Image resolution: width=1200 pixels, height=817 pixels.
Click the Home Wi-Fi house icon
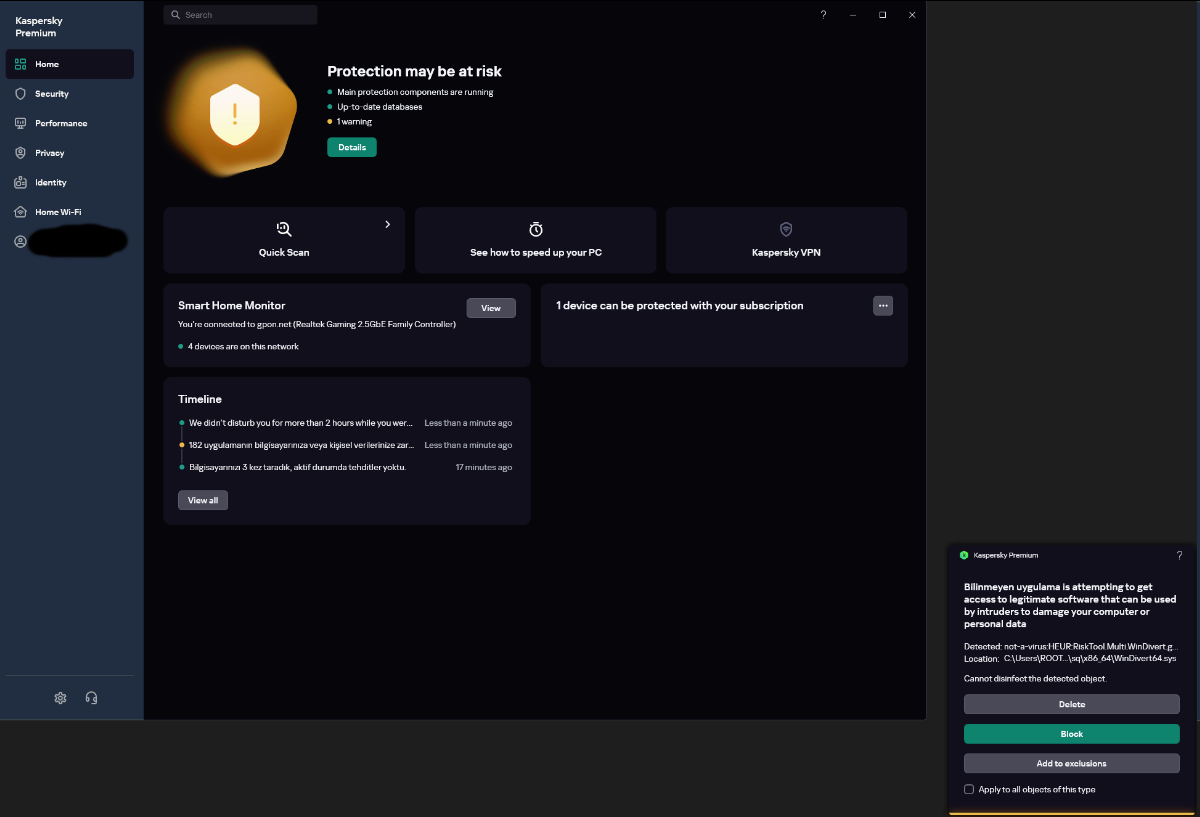click(20, 212)
